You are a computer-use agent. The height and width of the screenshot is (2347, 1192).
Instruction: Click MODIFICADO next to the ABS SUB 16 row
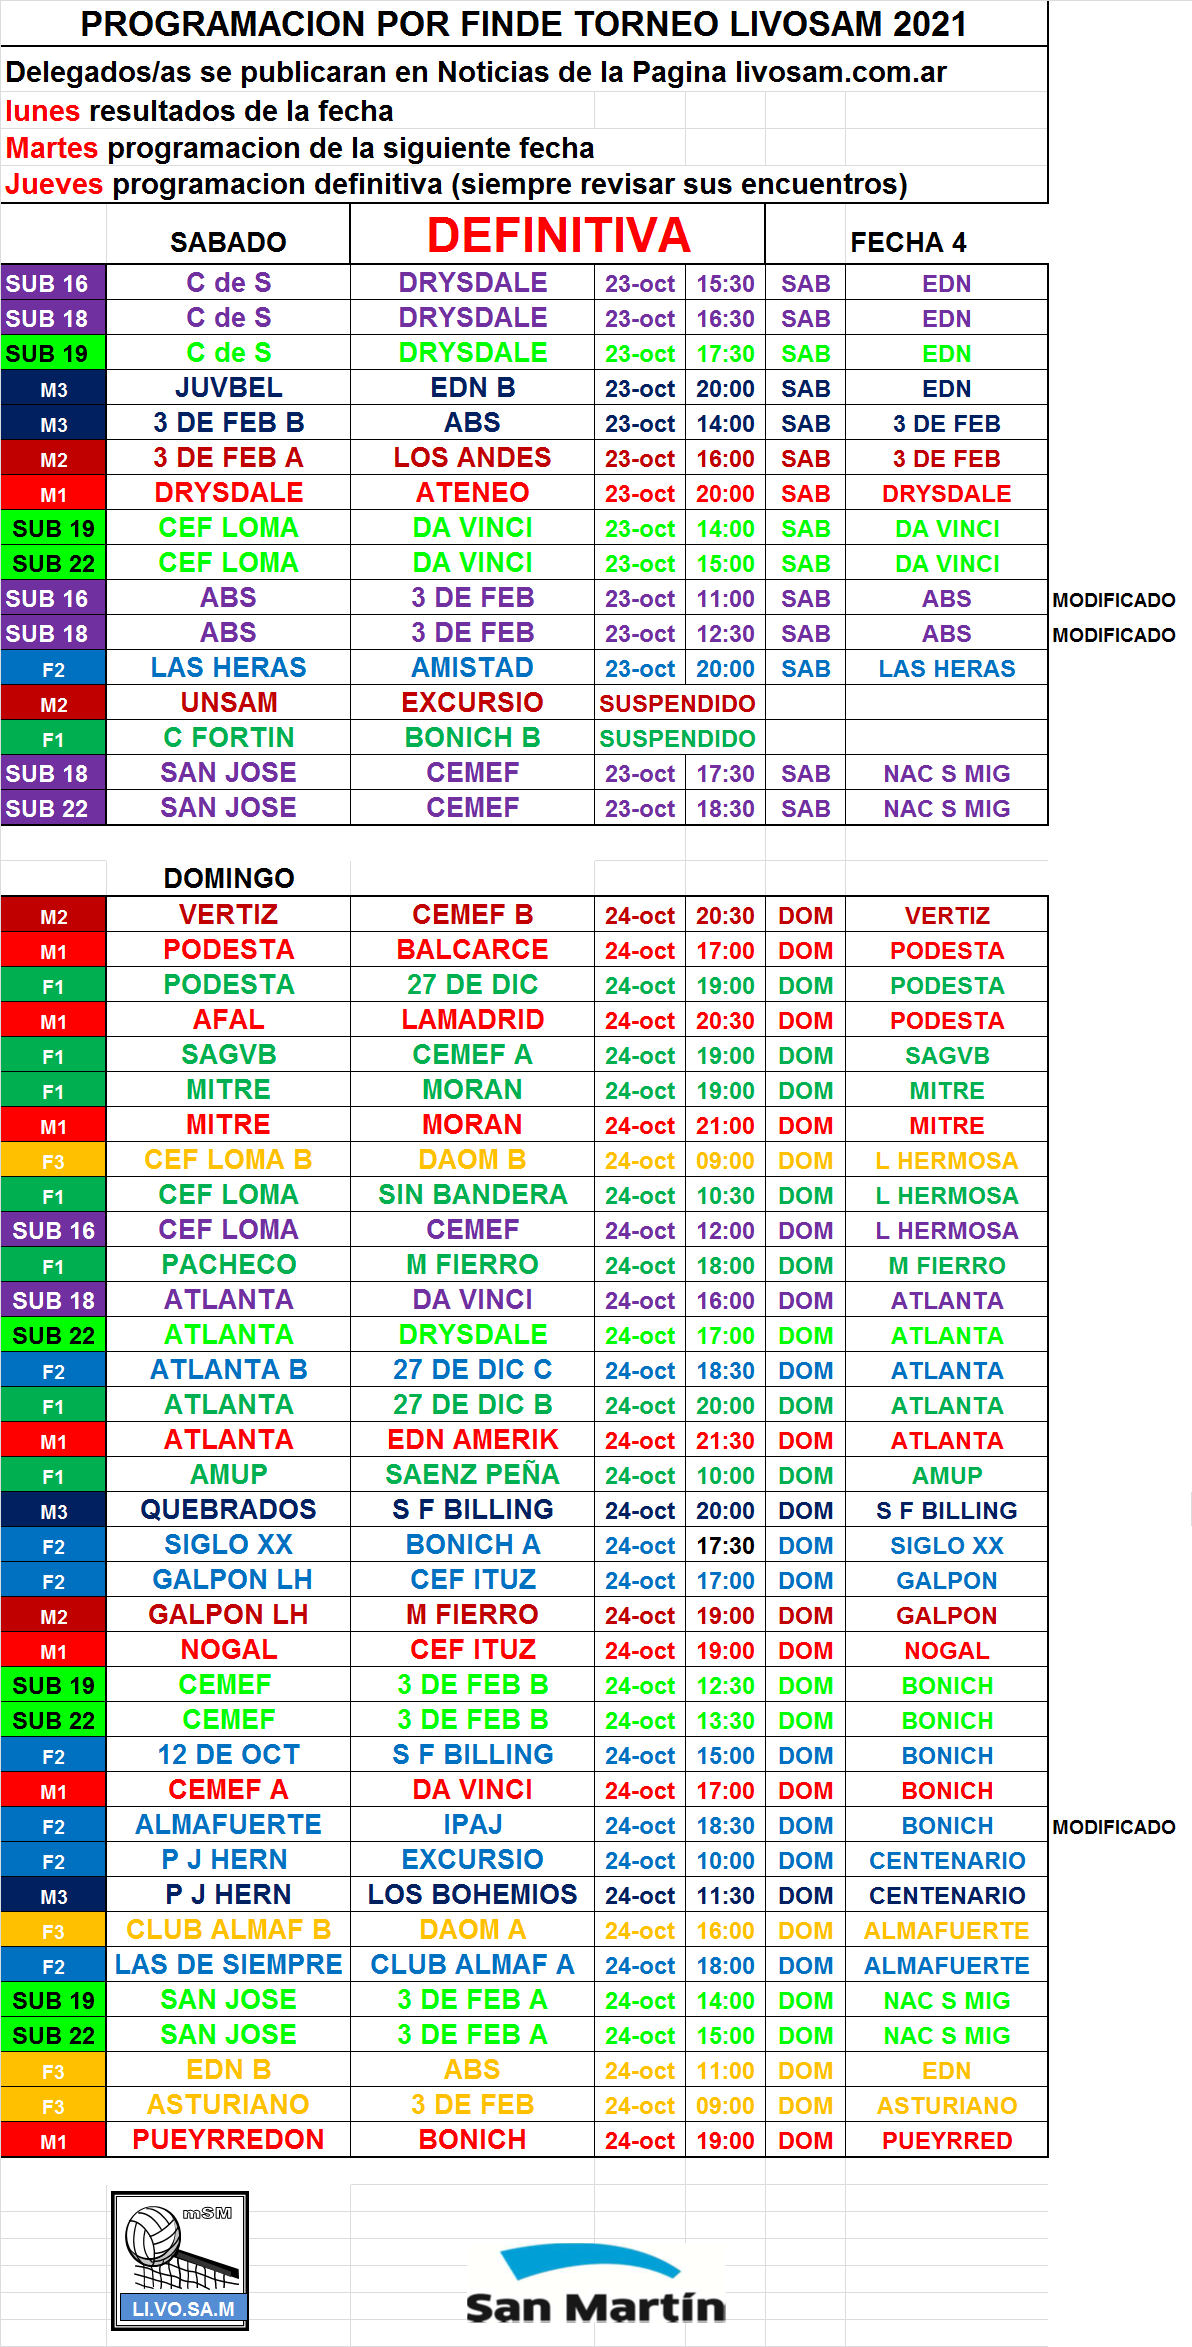pyautogui.click(x=1114, y=600)
